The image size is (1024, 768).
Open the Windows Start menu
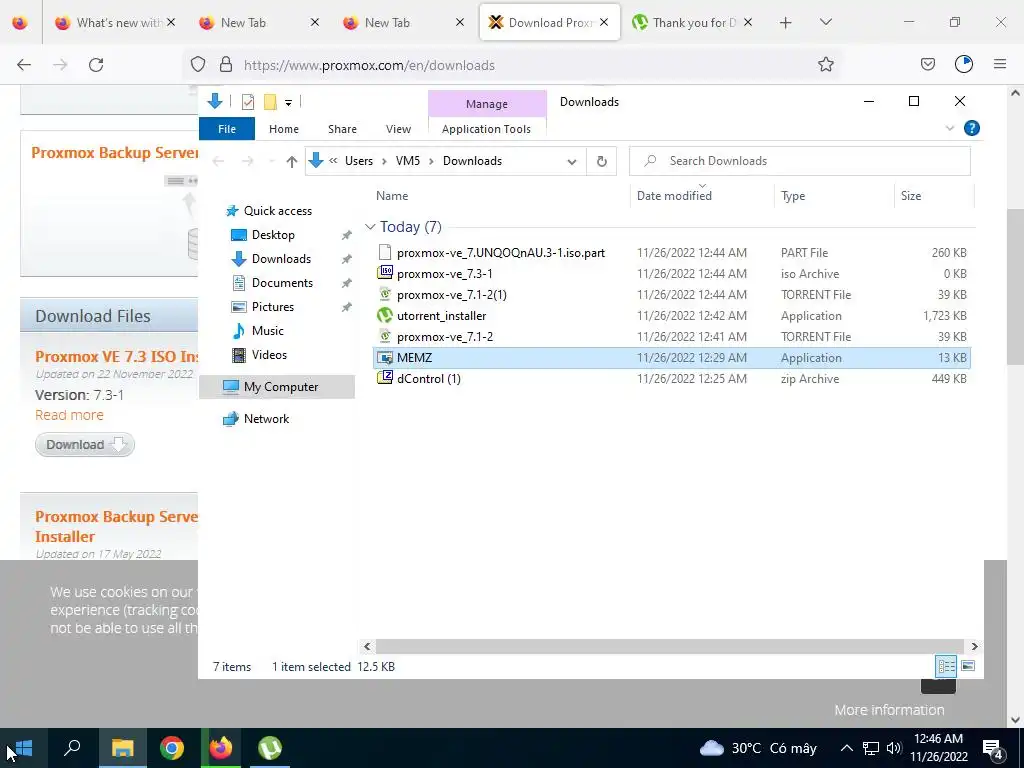[24, 748]
